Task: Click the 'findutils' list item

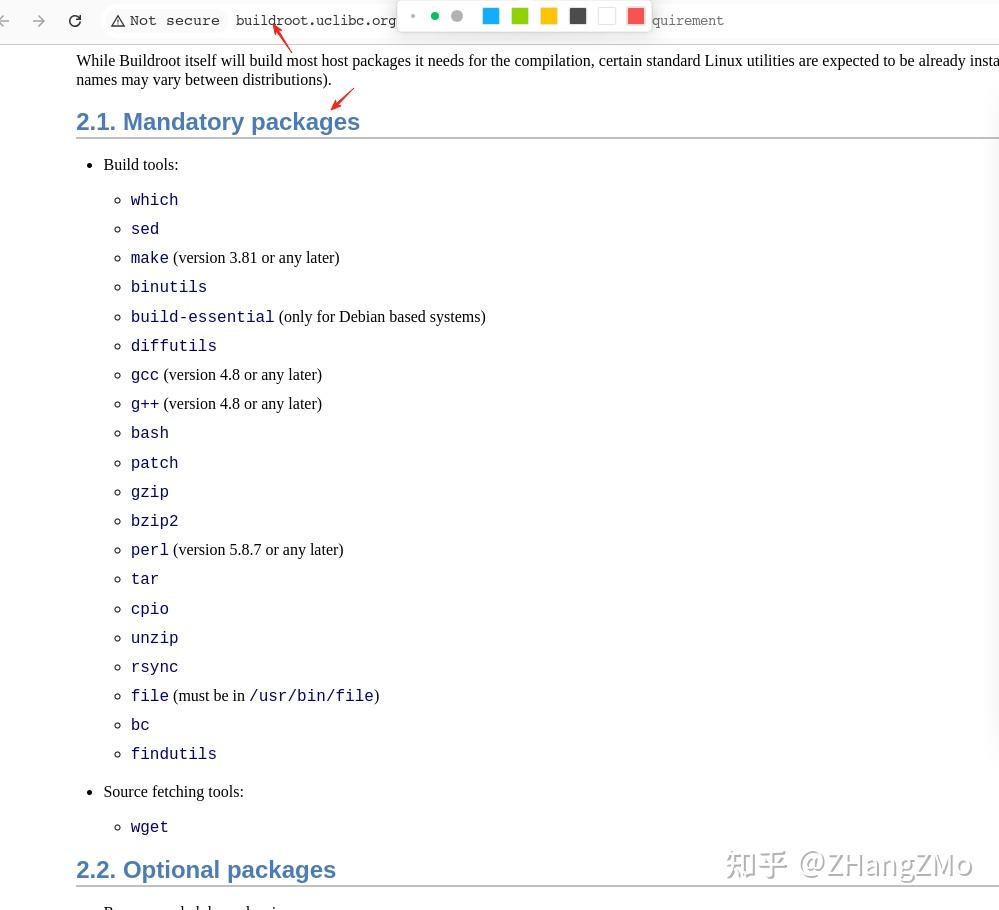Action: [173, 755]
